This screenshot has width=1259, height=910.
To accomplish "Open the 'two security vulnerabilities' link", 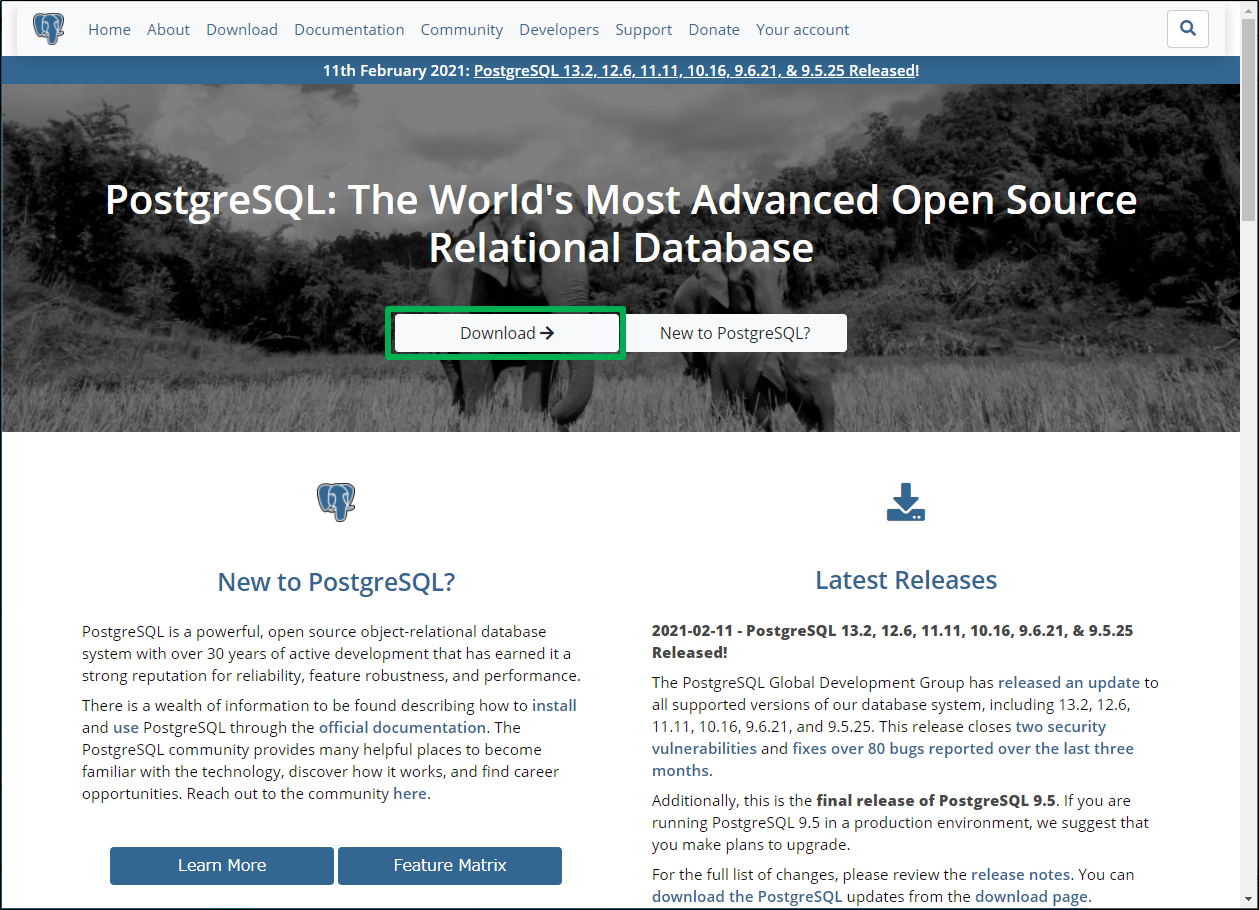I will click(x=879, y=737).
